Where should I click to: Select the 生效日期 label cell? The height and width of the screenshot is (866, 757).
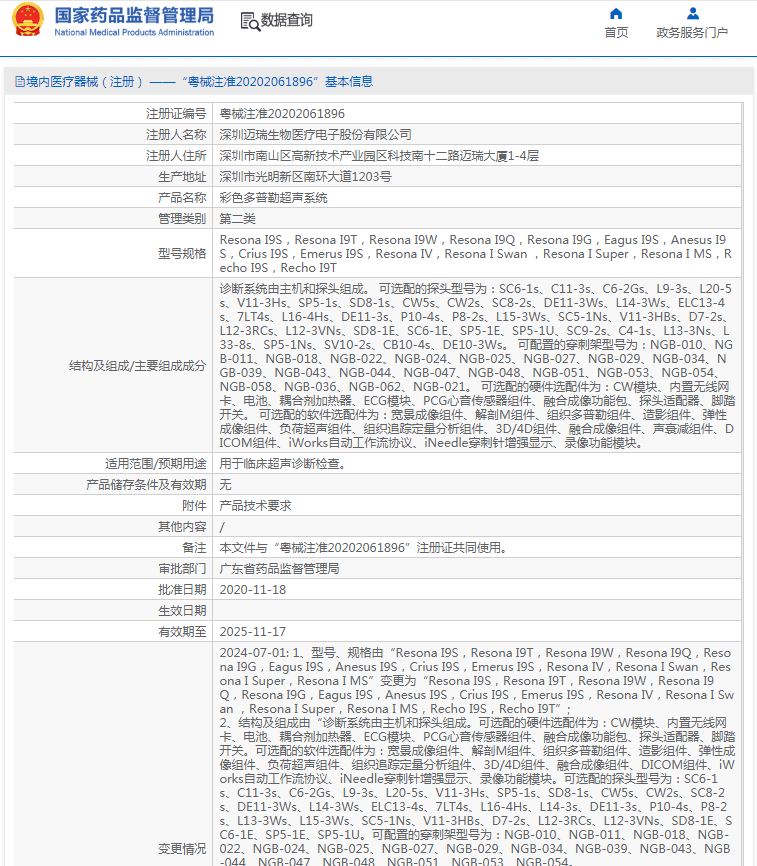(x=113, y=611)
